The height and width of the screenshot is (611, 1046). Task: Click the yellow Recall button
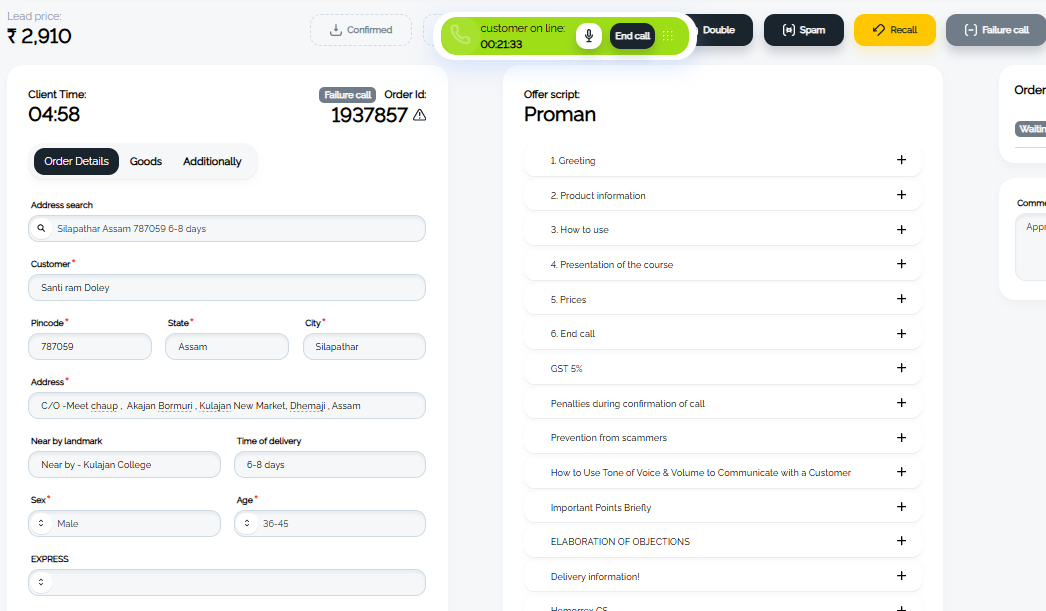click(895, 30)
